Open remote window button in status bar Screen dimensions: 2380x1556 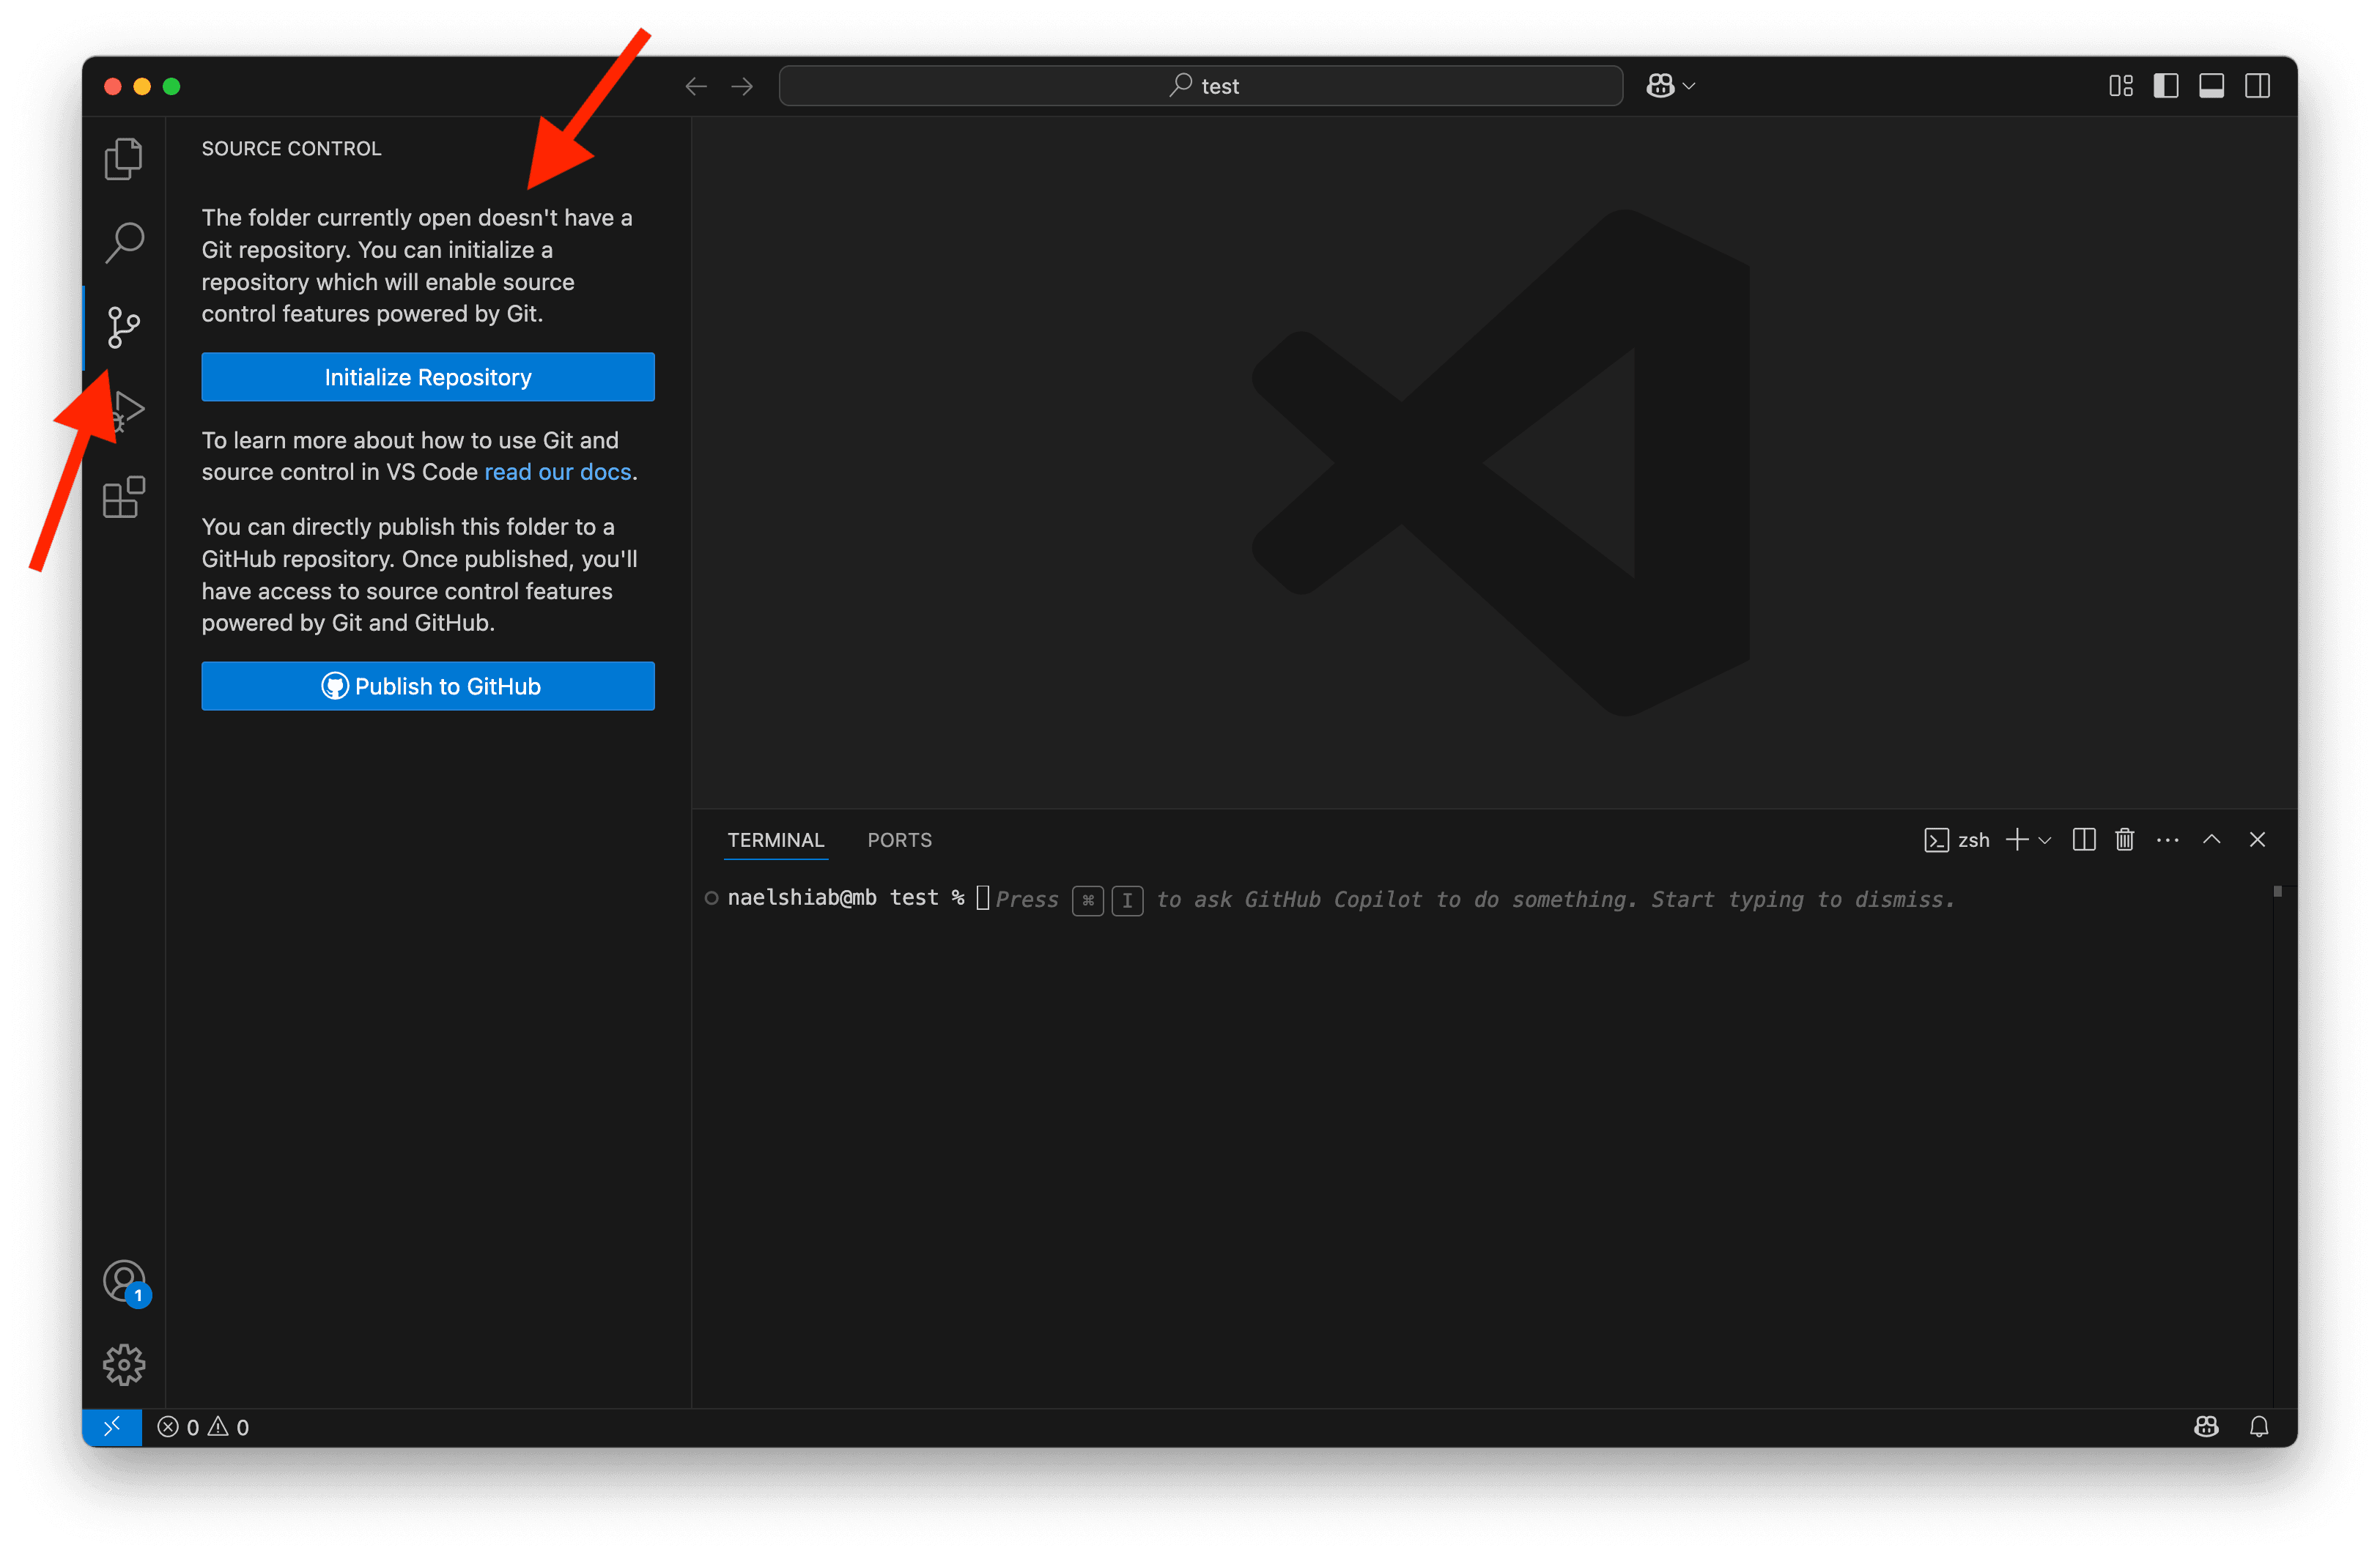112,1427
